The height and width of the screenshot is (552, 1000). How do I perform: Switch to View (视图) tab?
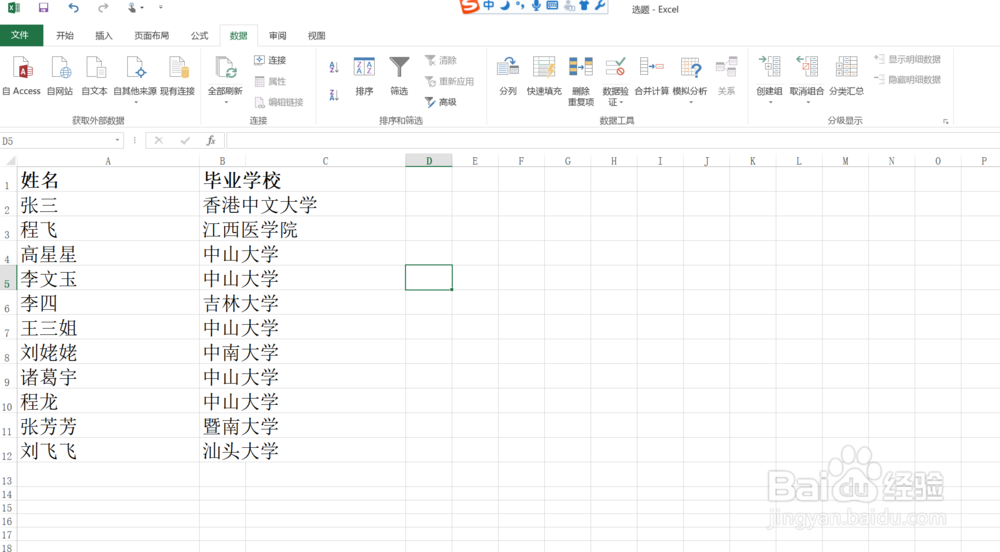pyautogui.click(x=316, y=36)
